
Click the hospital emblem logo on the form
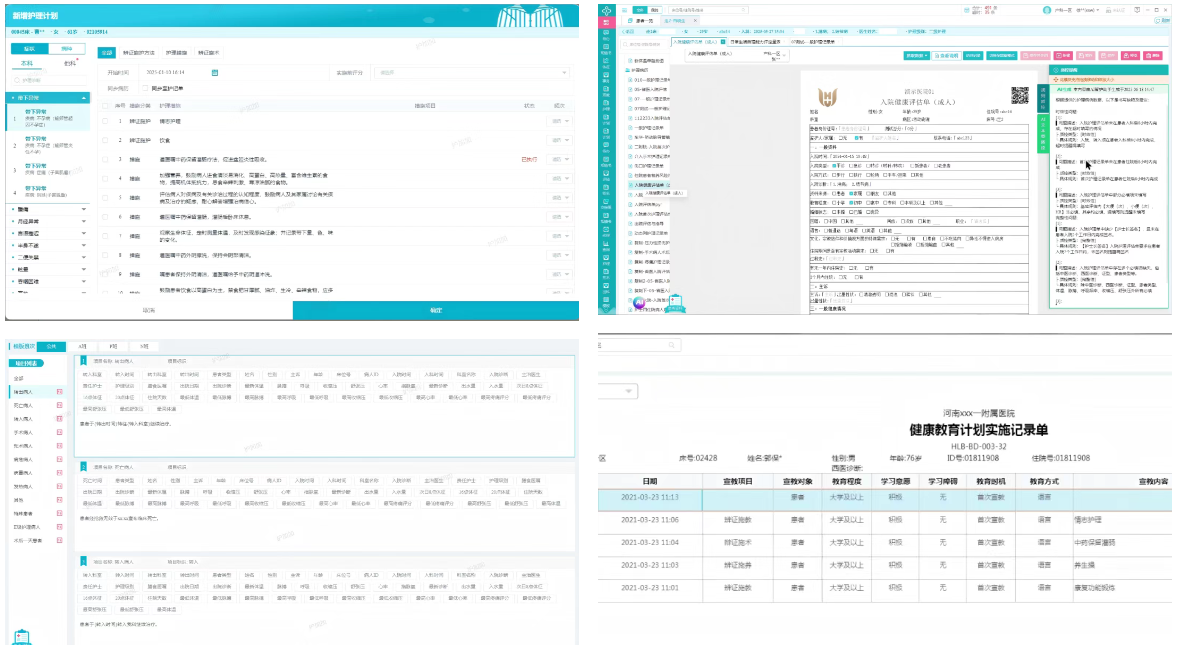[x=826, y=96]
